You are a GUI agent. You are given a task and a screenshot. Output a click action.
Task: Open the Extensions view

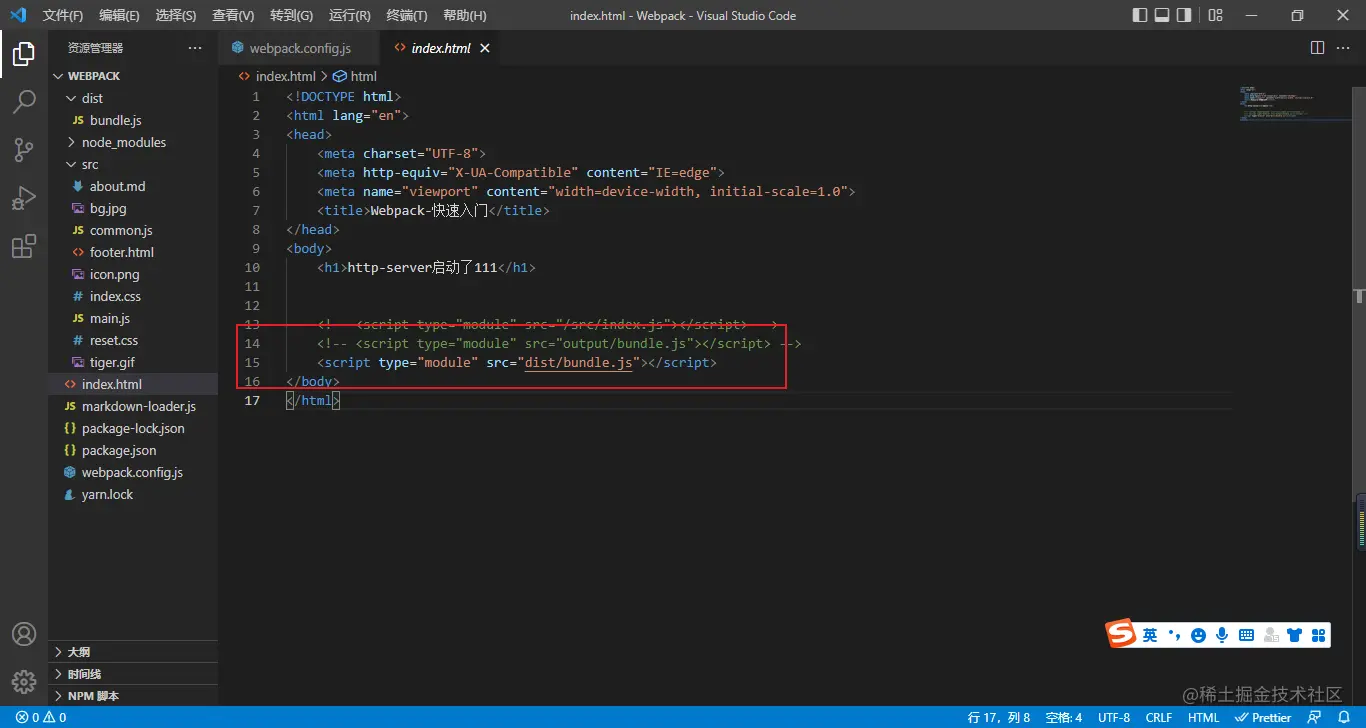tap(24, 246)
